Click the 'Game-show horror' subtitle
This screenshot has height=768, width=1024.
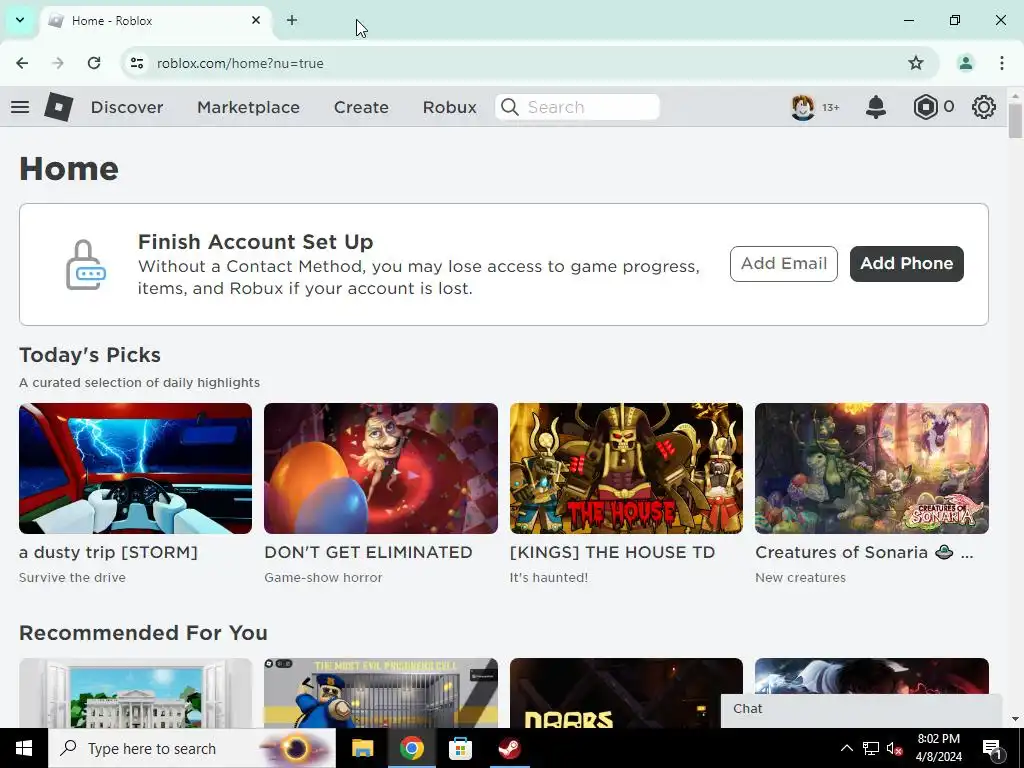[x=323, y=577]
